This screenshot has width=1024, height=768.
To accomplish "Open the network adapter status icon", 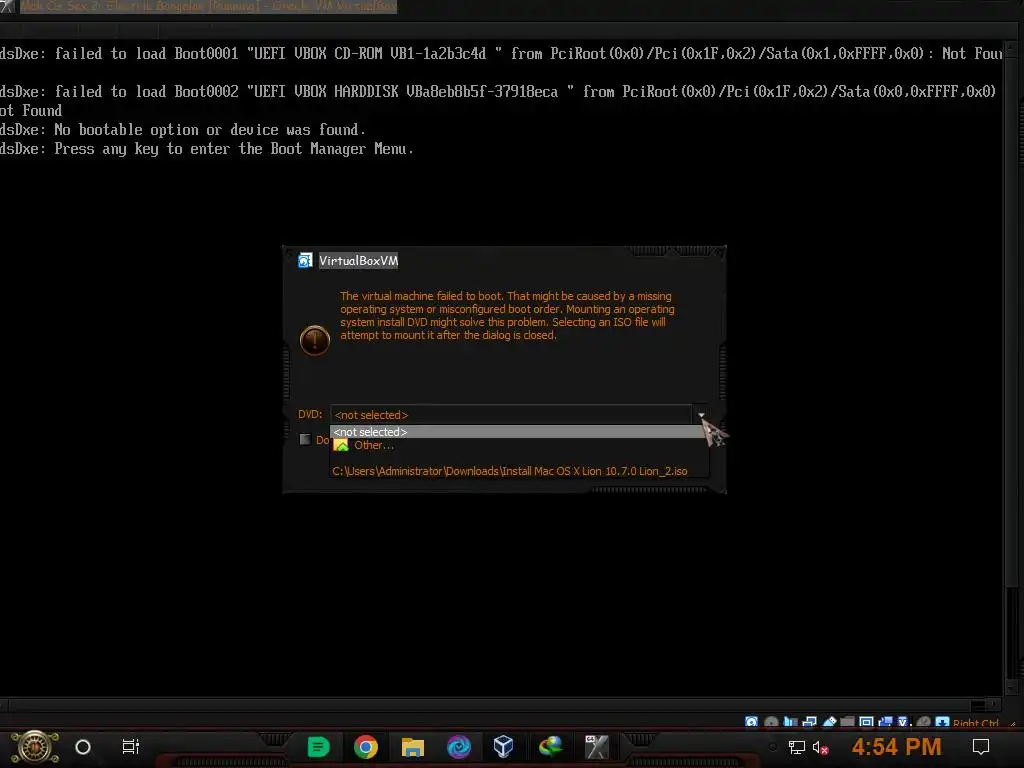I will tap(810, 722).
